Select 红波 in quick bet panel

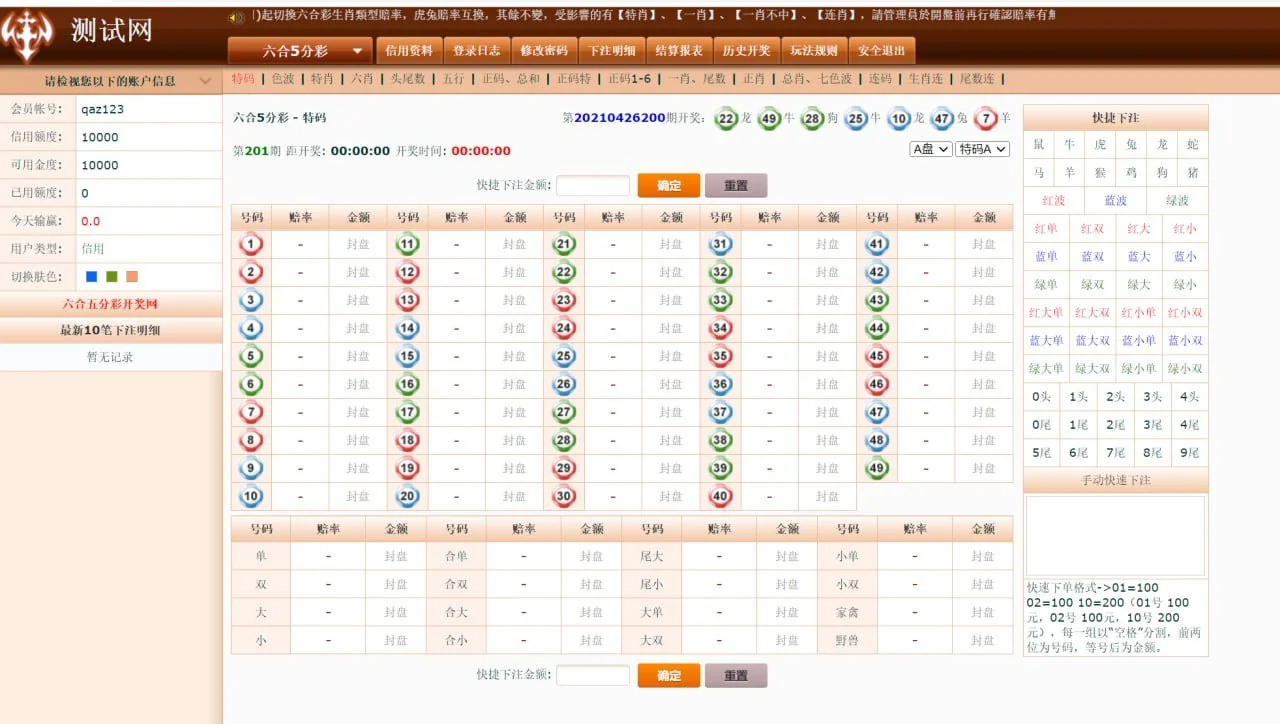tap(1053, 201)
